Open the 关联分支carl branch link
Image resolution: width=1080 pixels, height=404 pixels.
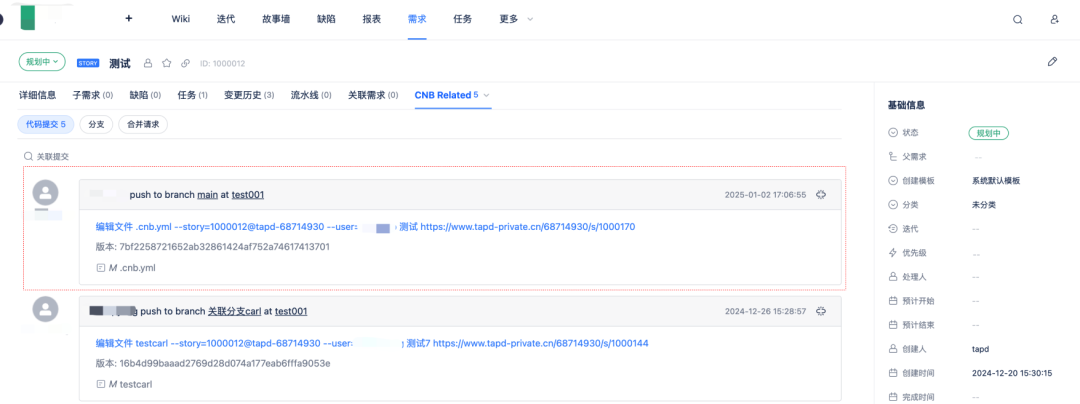234,311
